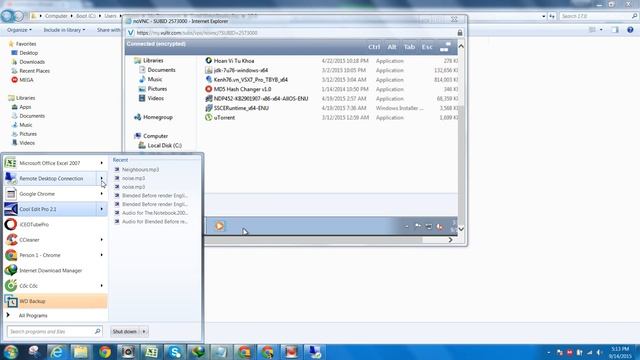Select jdk-7u76-windows-x64 file
The height and width of the screenshot is (360, 640).
click(x=241, y=70)
